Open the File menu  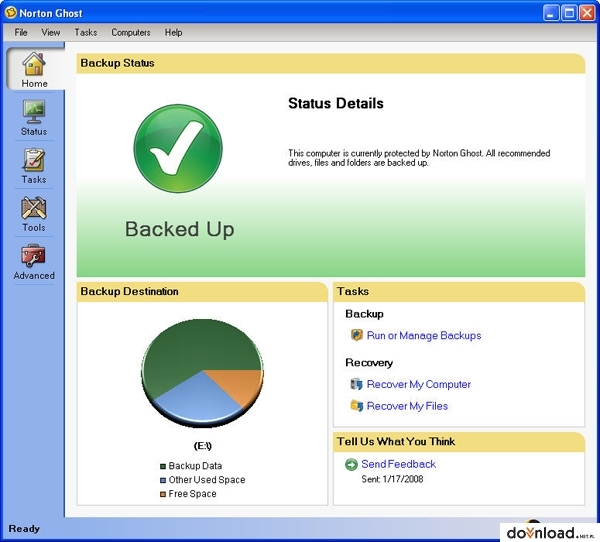click(21, 33)
